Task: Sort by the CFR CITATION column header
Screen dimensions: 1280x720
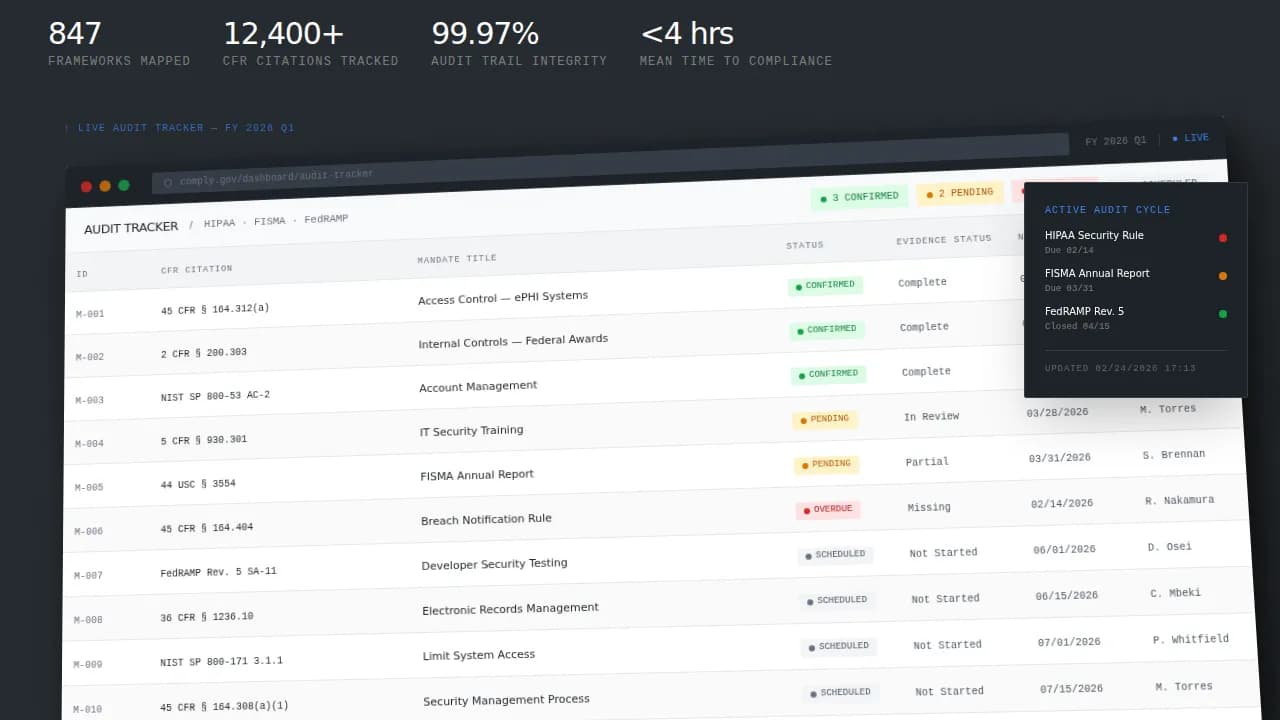Action: click(x=197, y=269)
